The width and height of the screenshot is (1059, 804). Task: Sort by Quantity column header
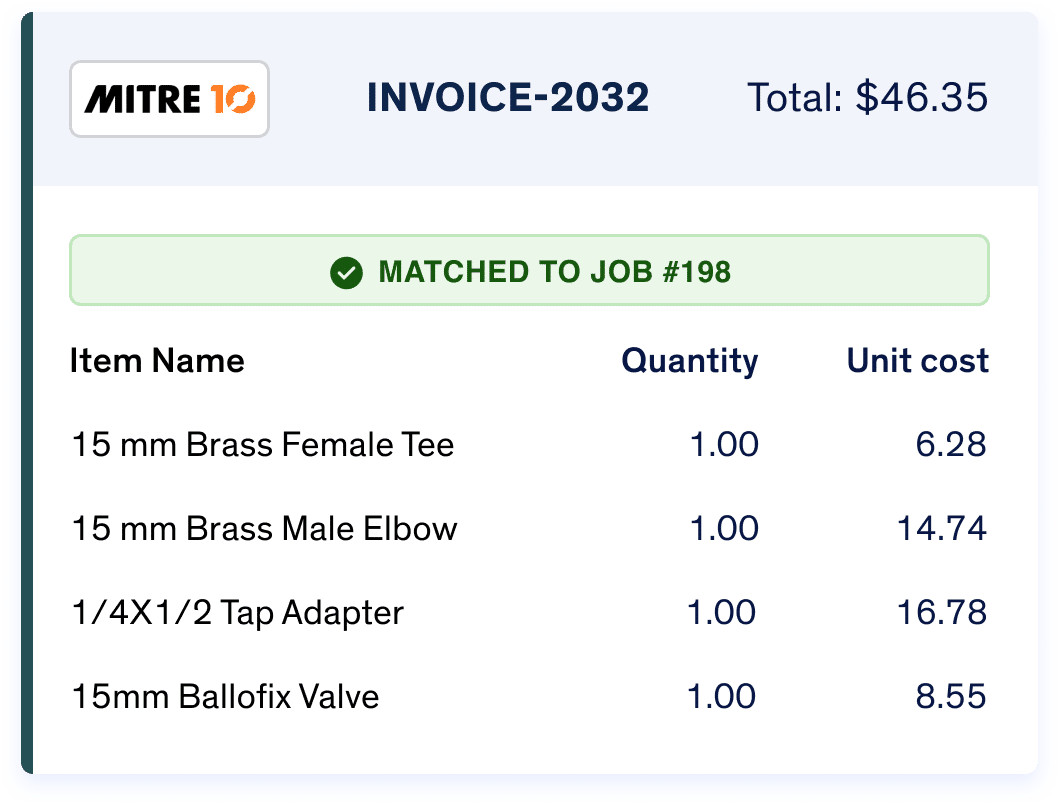[x=689, y=360]
